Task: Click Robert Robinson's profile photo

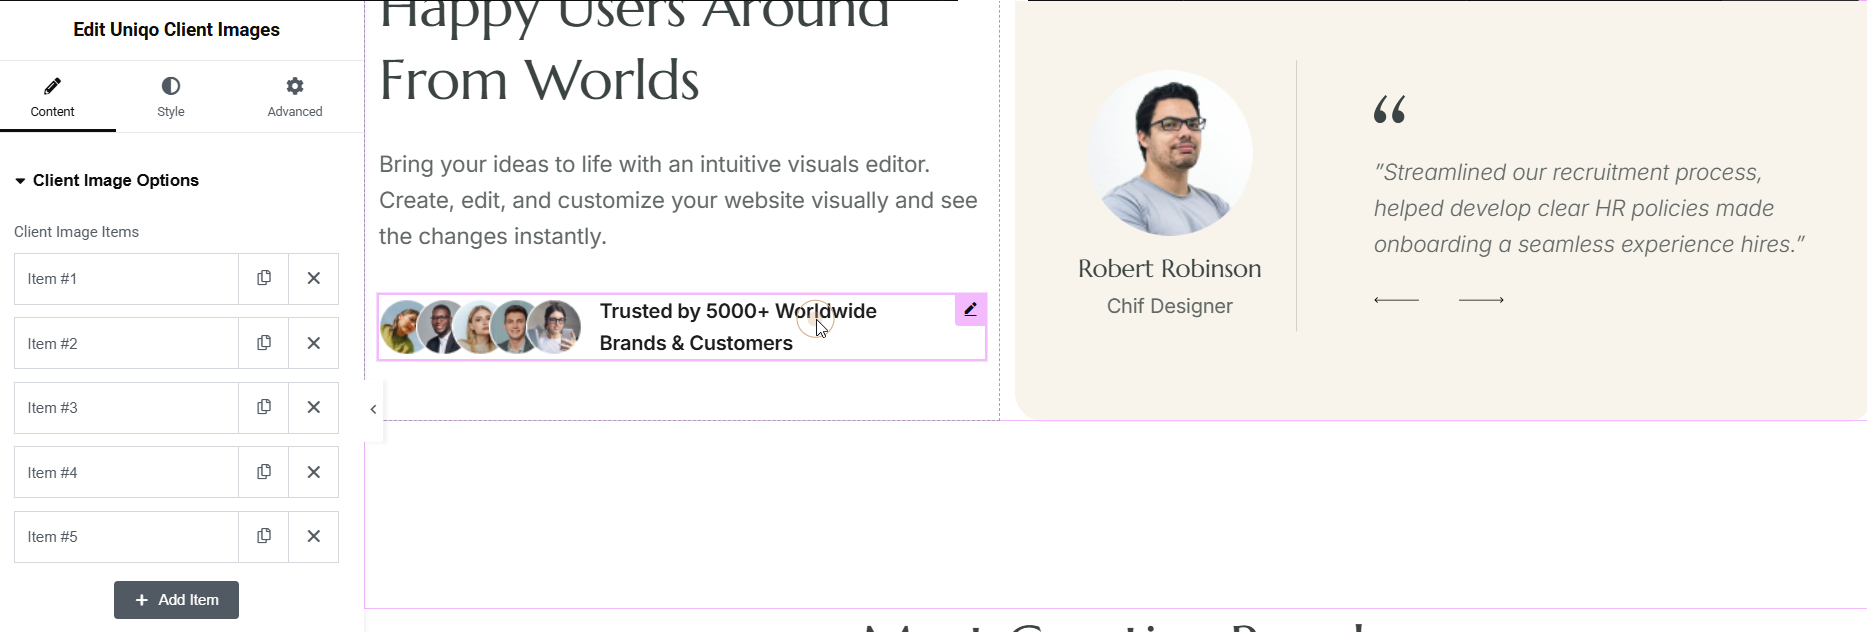Action: (1169, 153)
